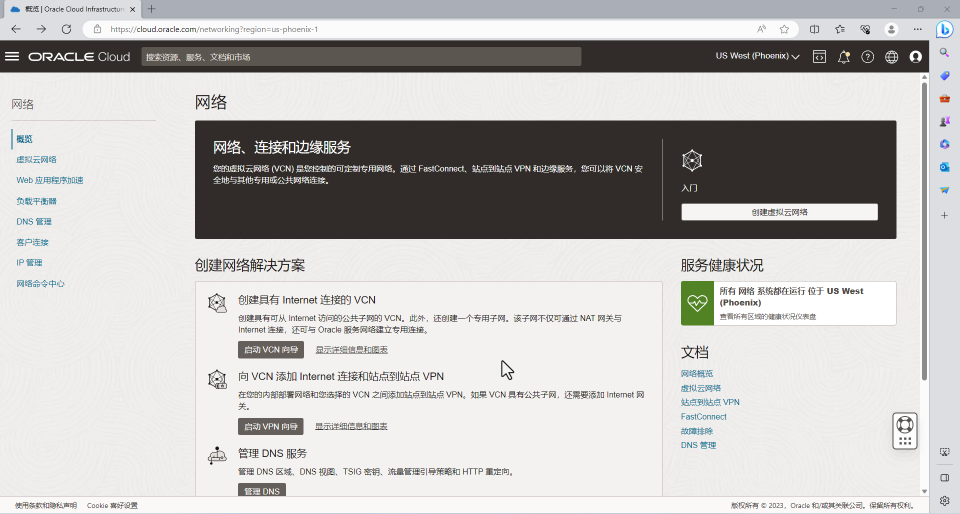The image size is (960, 514).
Task: Open the service health status card
Action: [x=789, y=304]
